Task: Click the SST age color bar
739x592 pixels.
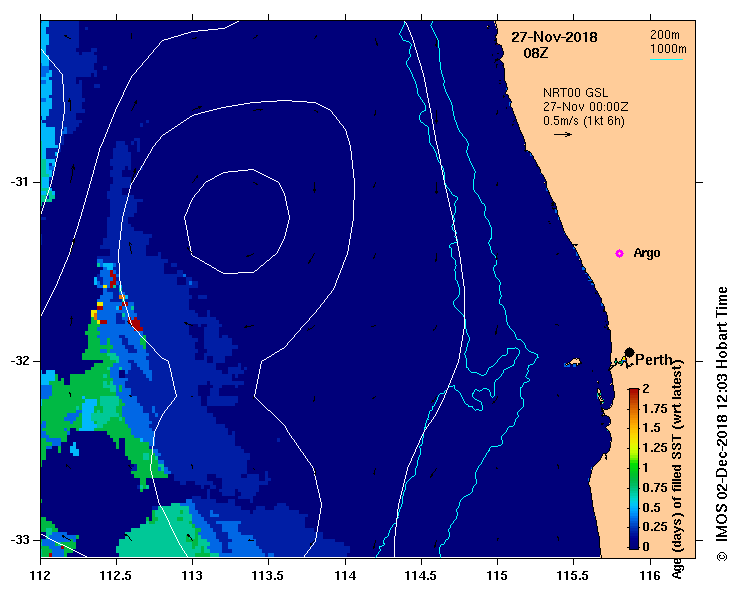Action: click(634, 469)
